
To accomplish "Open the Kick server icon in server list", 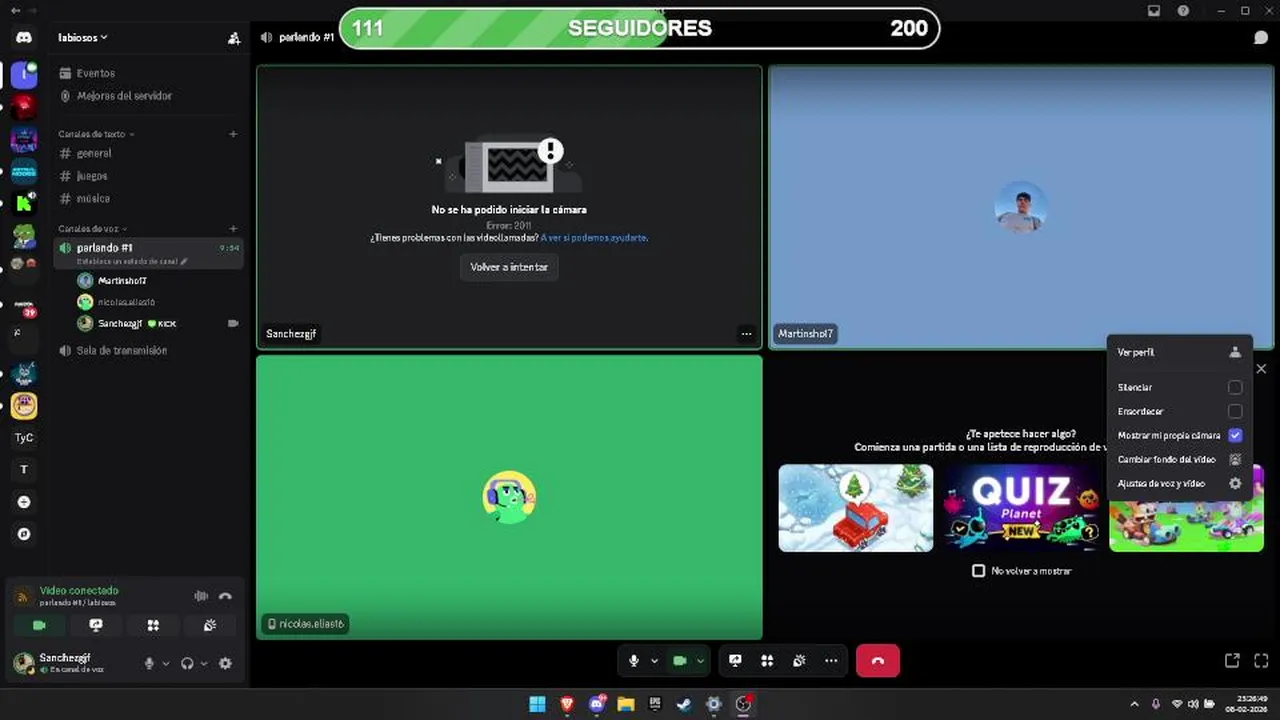I will 24,203.
